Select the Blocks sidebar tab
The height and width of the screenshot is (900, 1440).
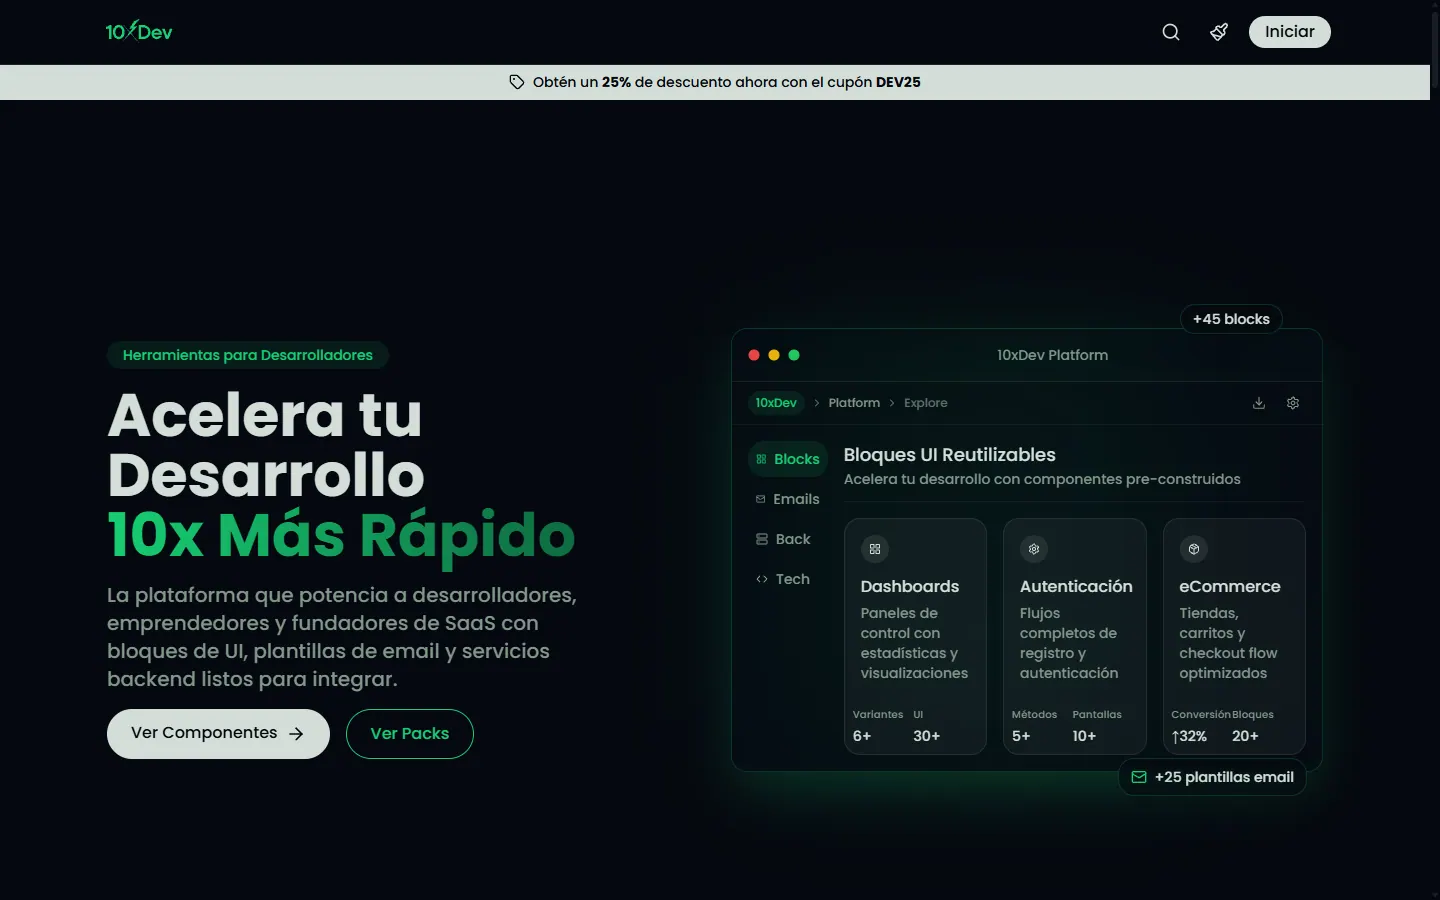coord(788,459)
